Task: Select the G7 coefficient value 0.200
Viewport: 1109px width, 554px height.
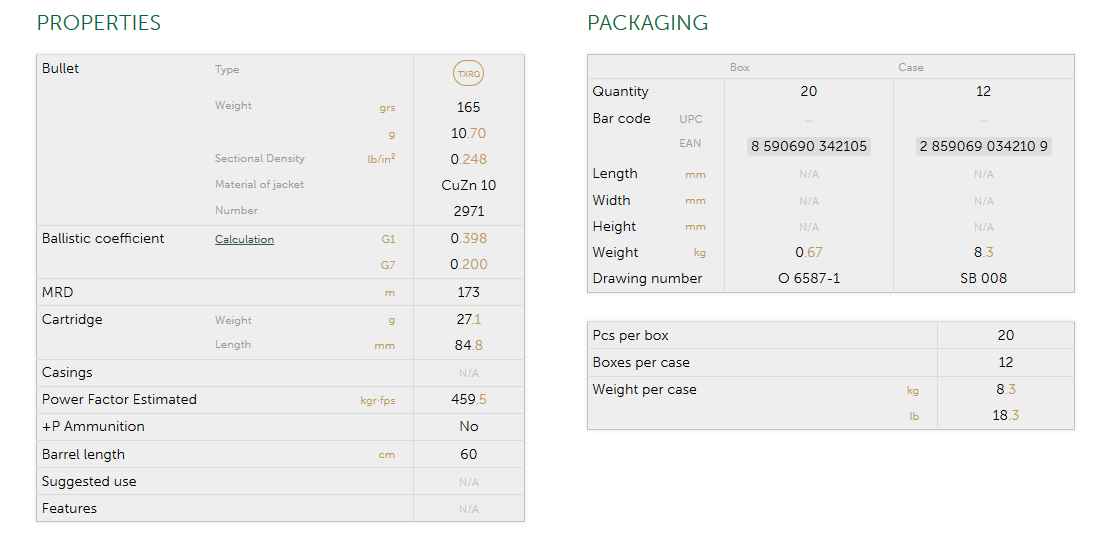Action: pyautogui.click(x=468, y=264)
